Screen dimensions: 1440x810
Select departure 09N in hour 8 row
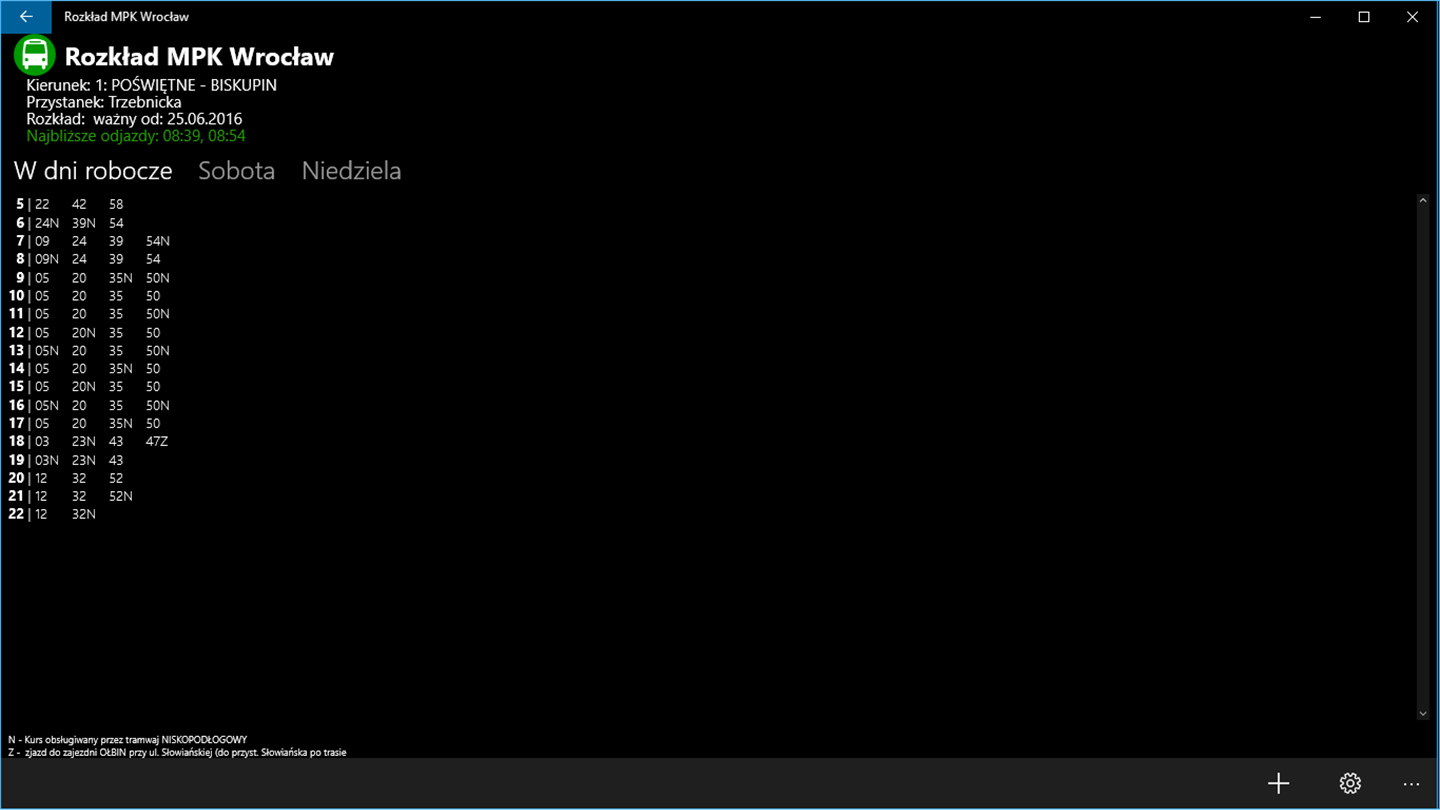click(x=47, y=259)
